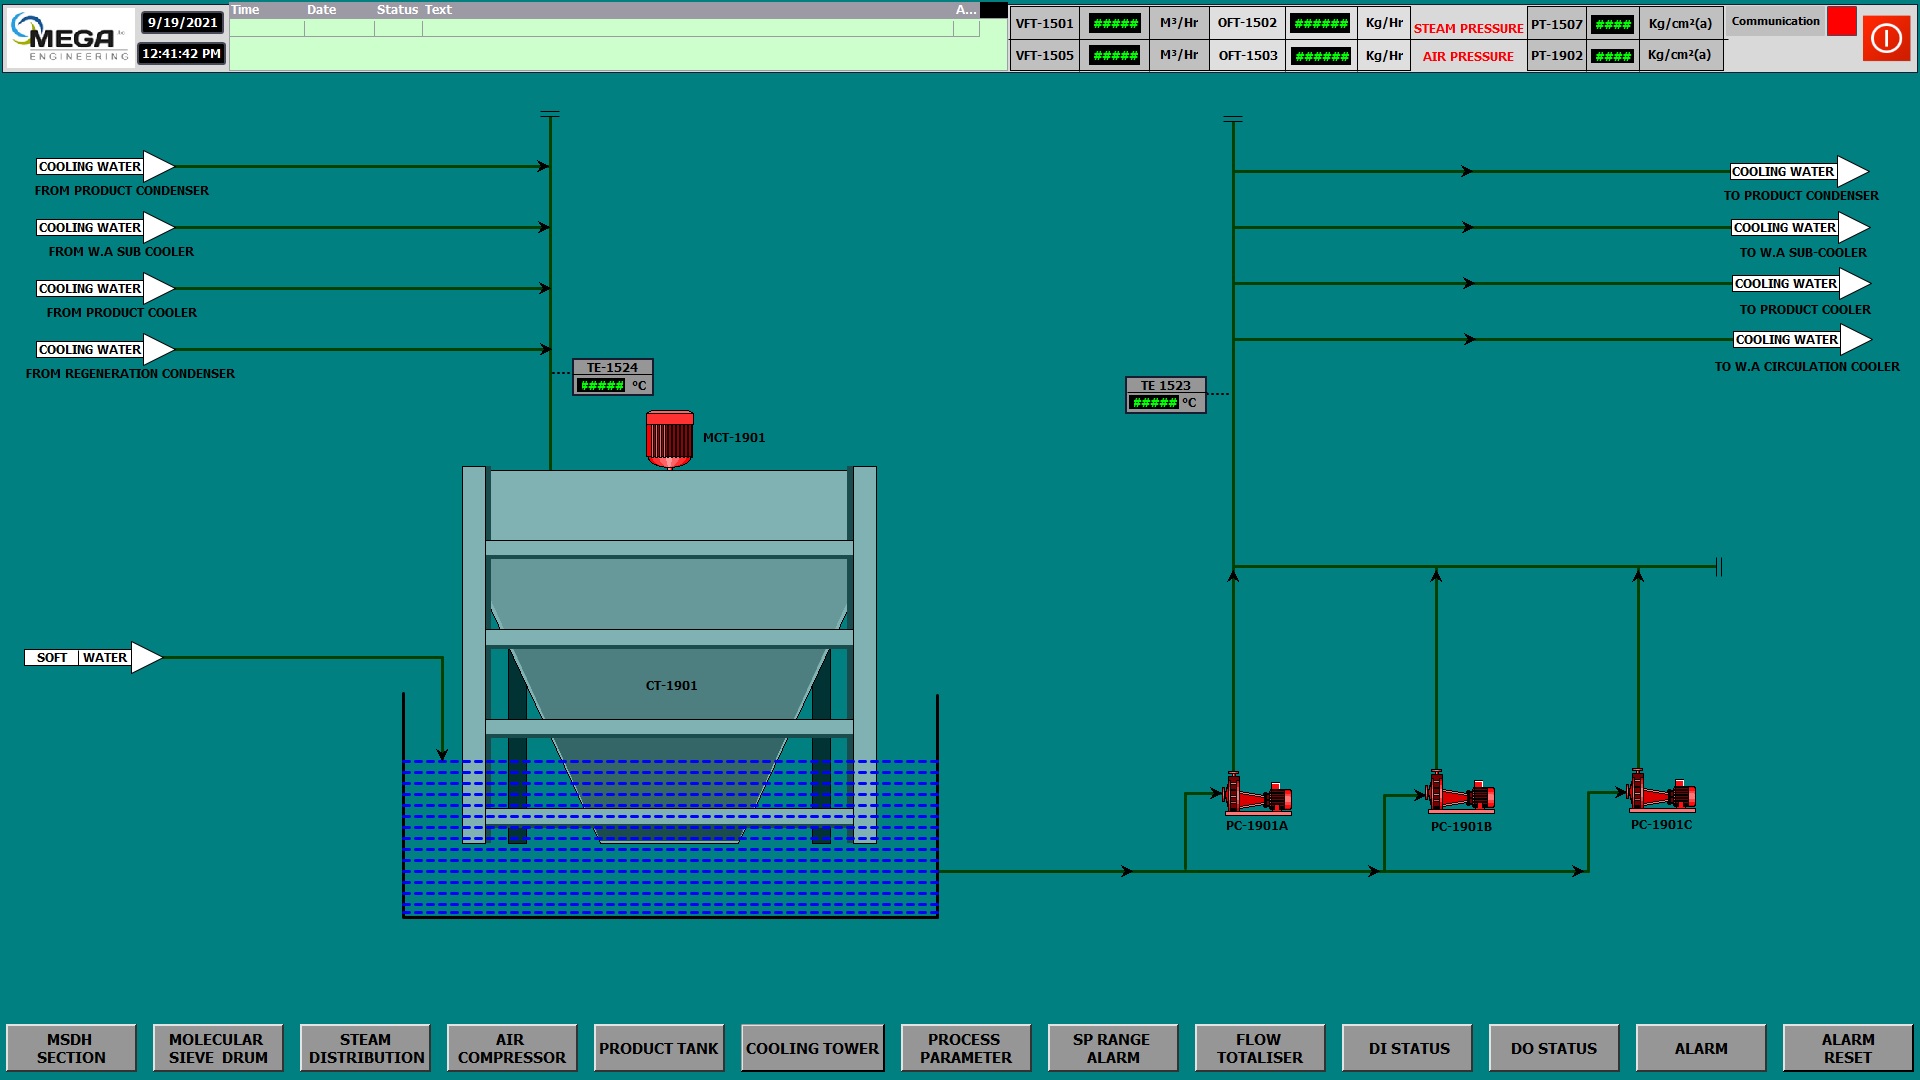This screenshot has height=1080, width=1920.
Task: Open the Flow Totaliser page
Action: click(1259, 1048)
